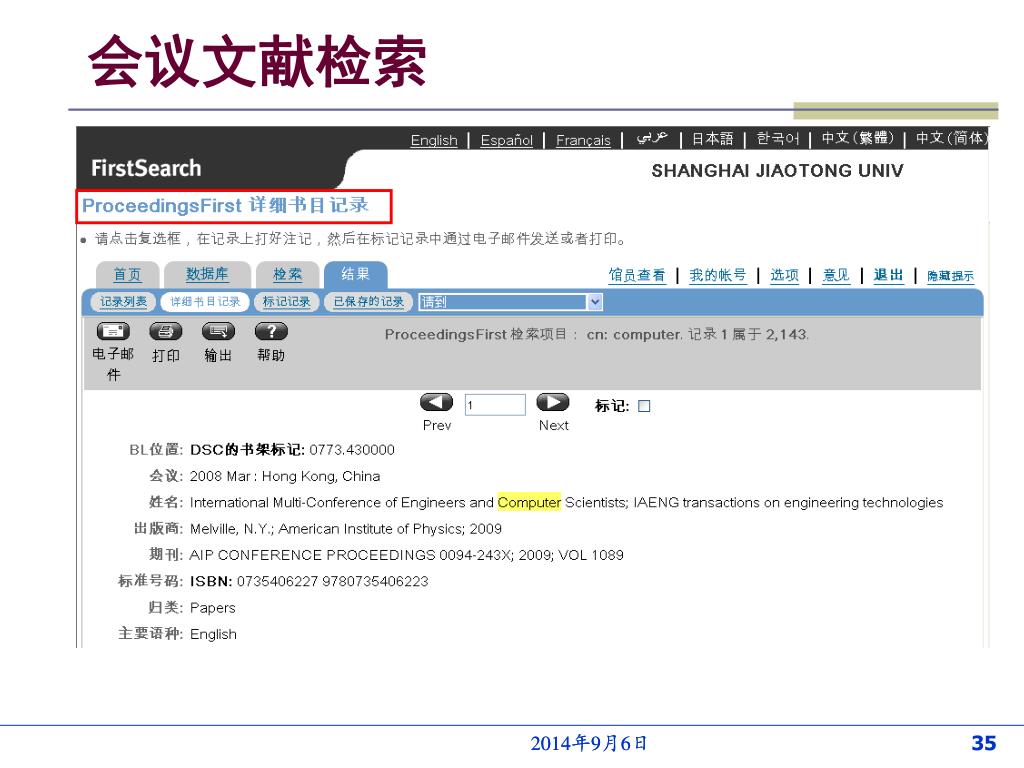Click the 主要语种 value English
Viewport: 1024px width, 768px height.
(x=214, y=634)
